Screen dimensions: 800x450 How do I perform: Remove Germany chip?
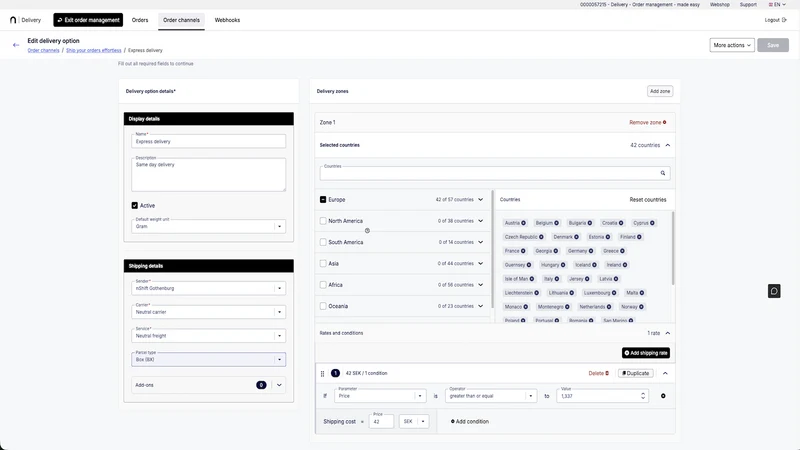591,251
